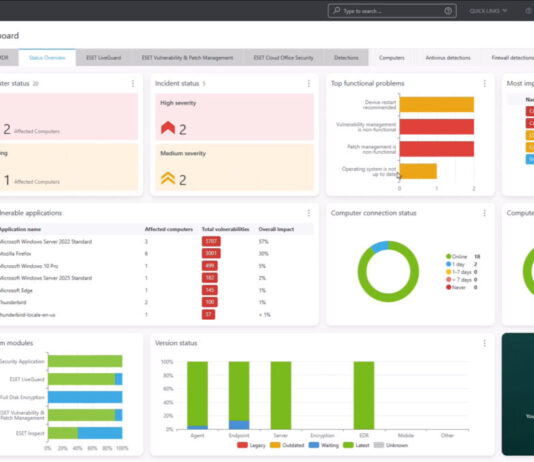
Task: Open the High severity incidents tile
Action: coord(234,117)
